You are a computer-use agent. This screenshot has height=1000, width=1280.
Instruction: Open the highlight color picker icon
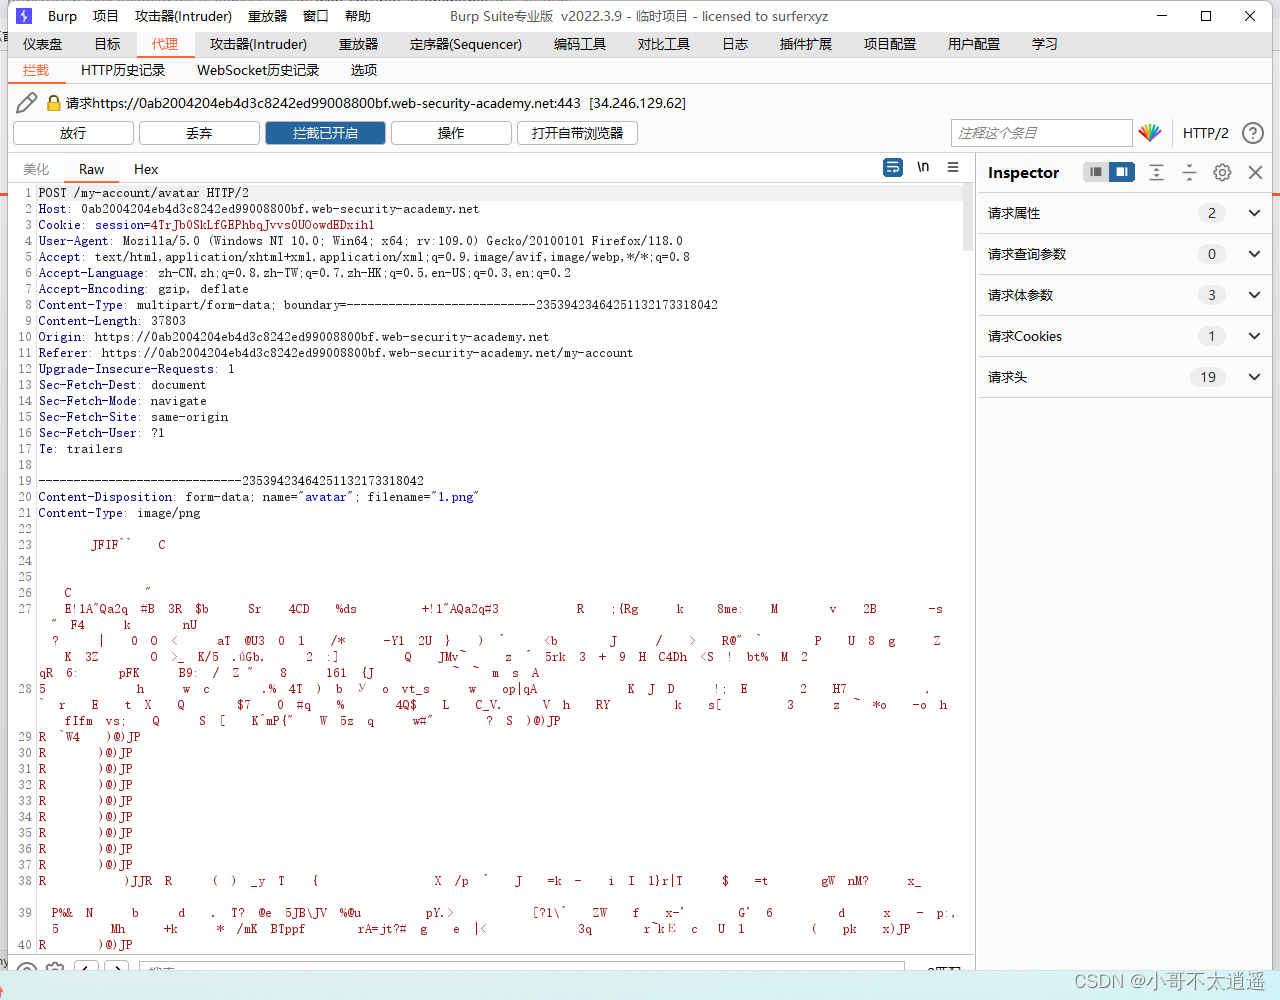pos(1150,133)
